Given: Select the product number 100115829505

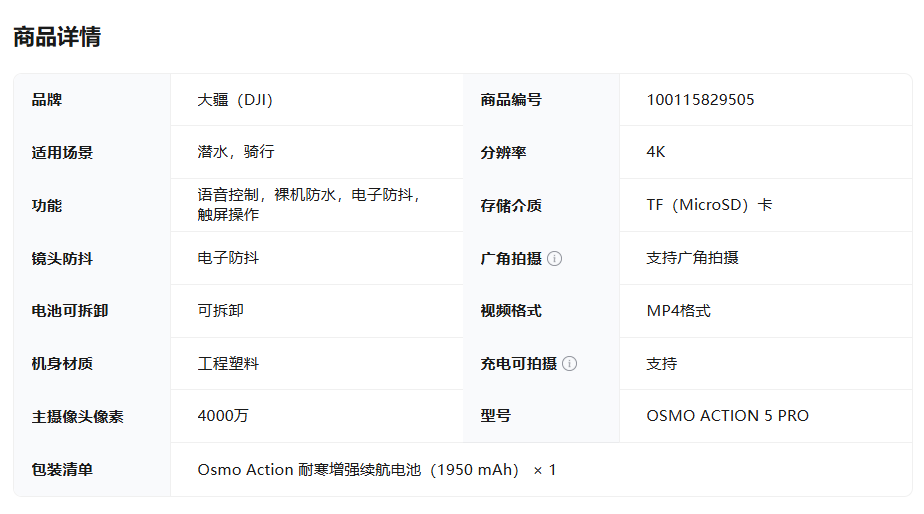Looking at the screenshot, I should 700,100.
